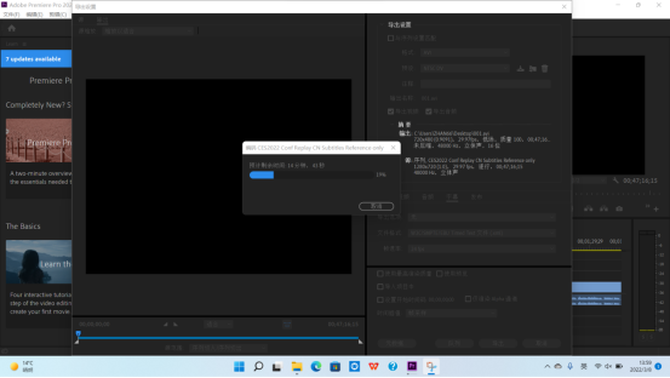
Task: Click the output name 001.avi link
Action: coord(429,98)
